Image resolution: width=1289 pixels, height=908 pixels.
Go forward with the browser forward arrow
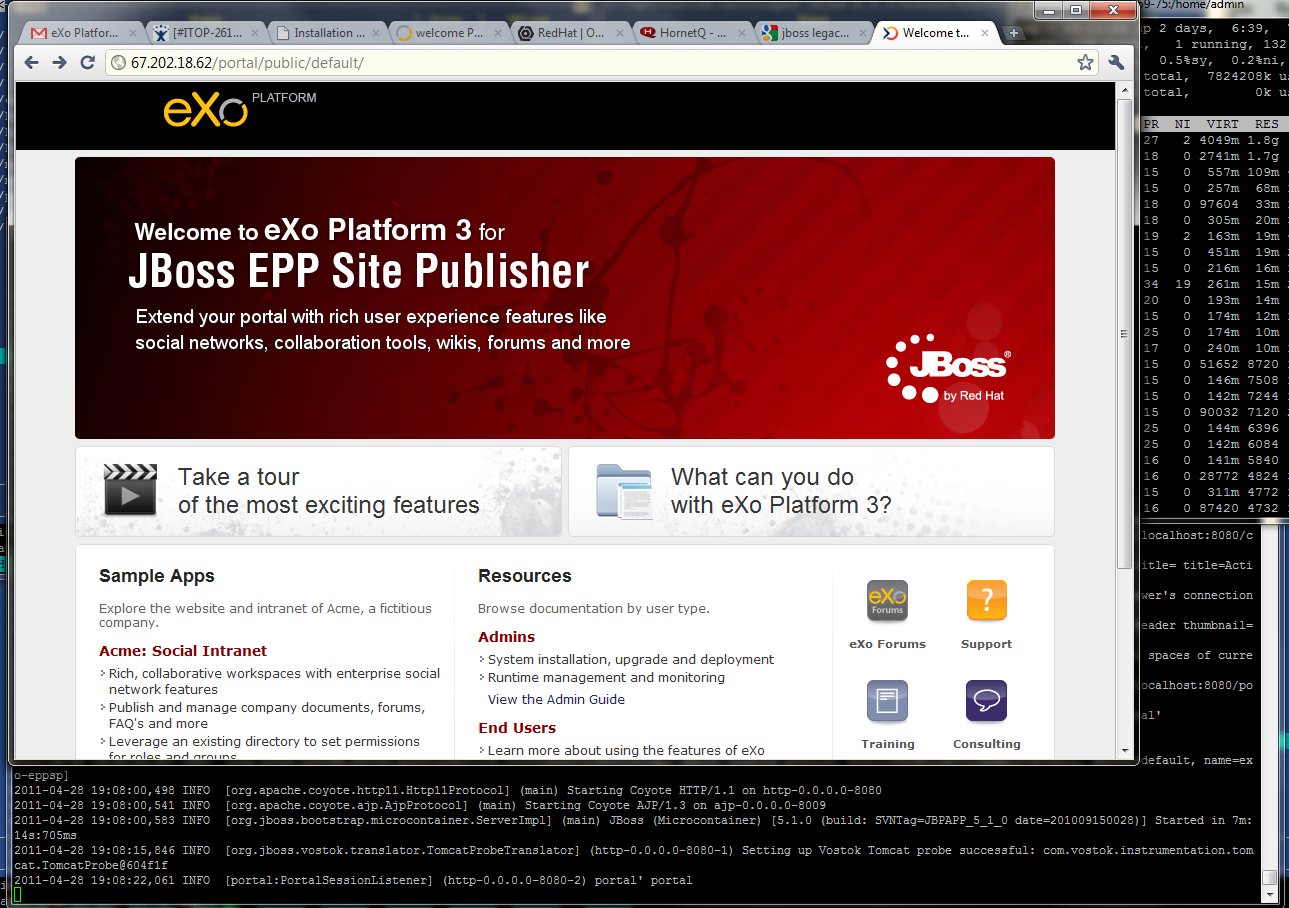click(59, 62)
